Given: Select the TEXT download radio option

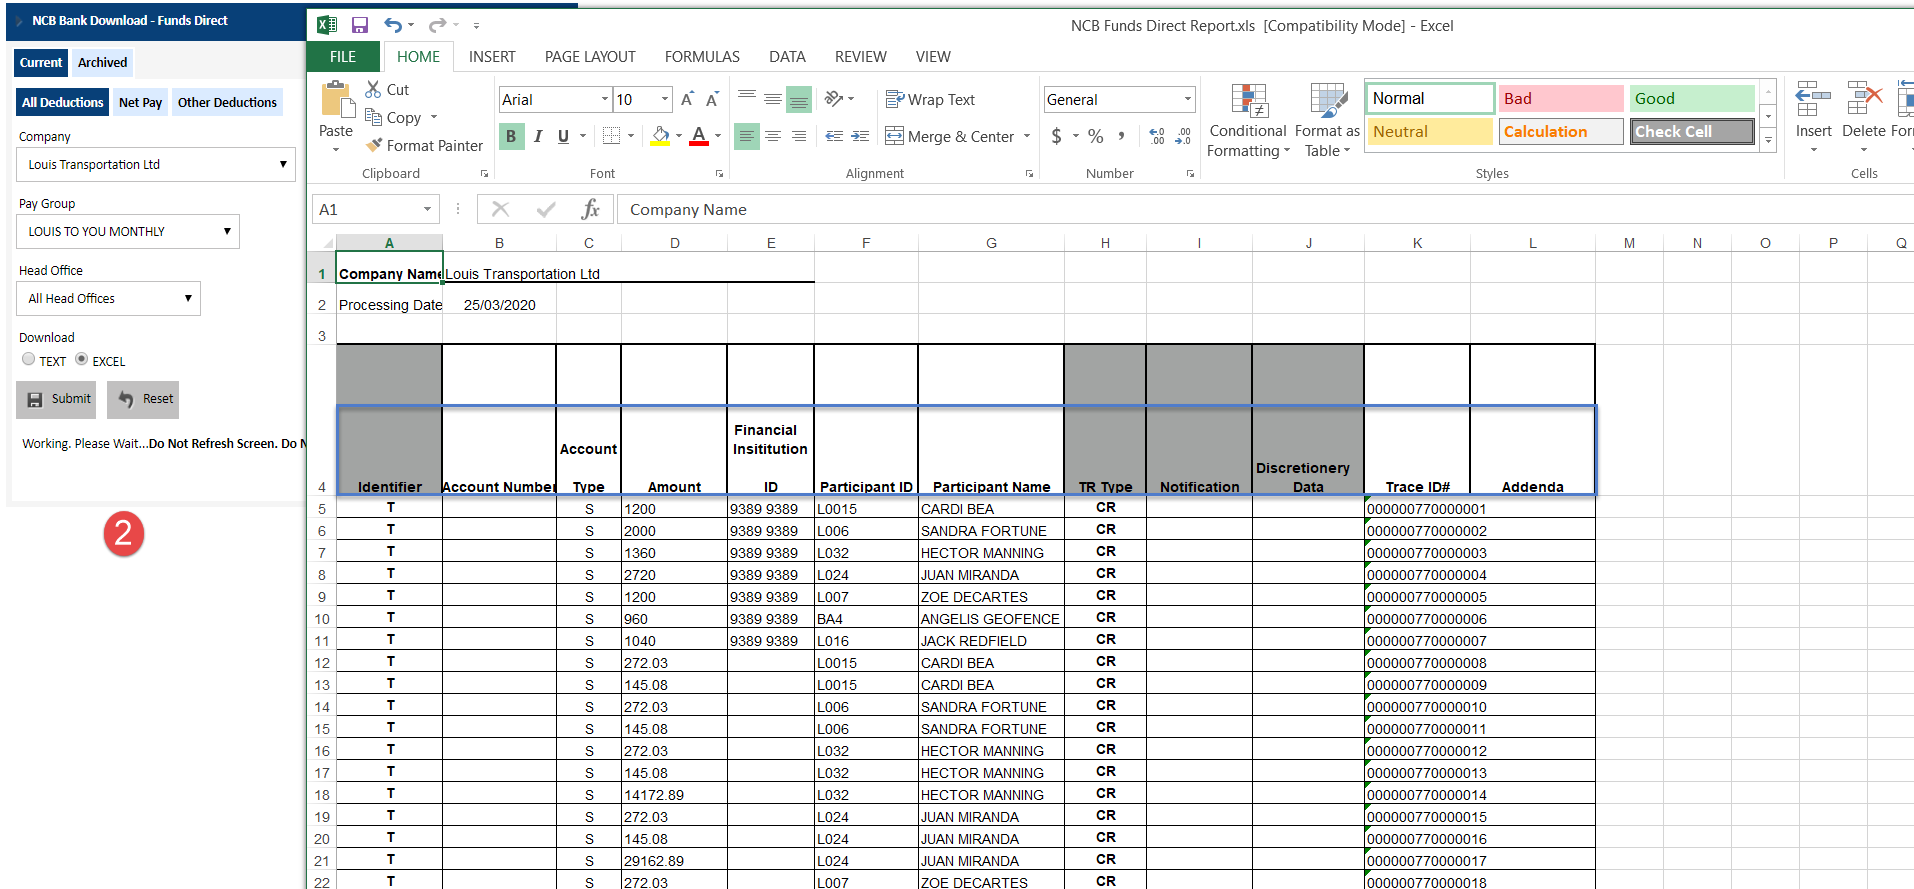Looking at the screenshot, I should [x=28, y=359].
